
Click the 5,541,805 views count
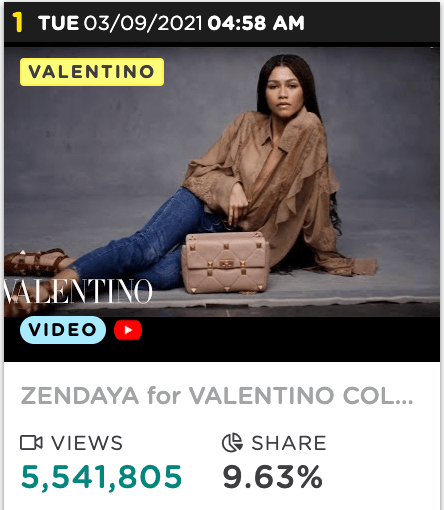tap(101, 477)
